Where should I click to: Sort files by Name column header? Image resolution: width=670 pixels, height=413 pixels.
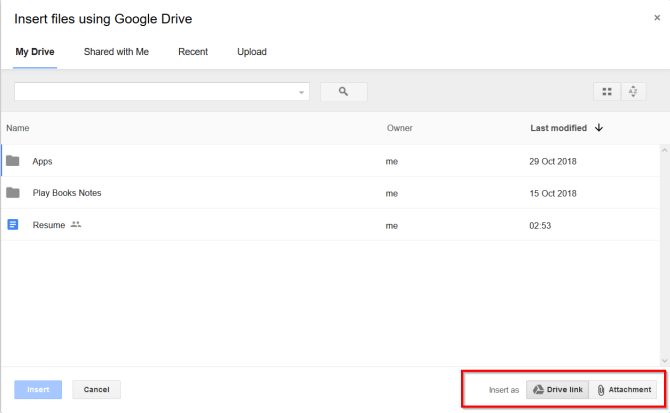click(18, 128)
